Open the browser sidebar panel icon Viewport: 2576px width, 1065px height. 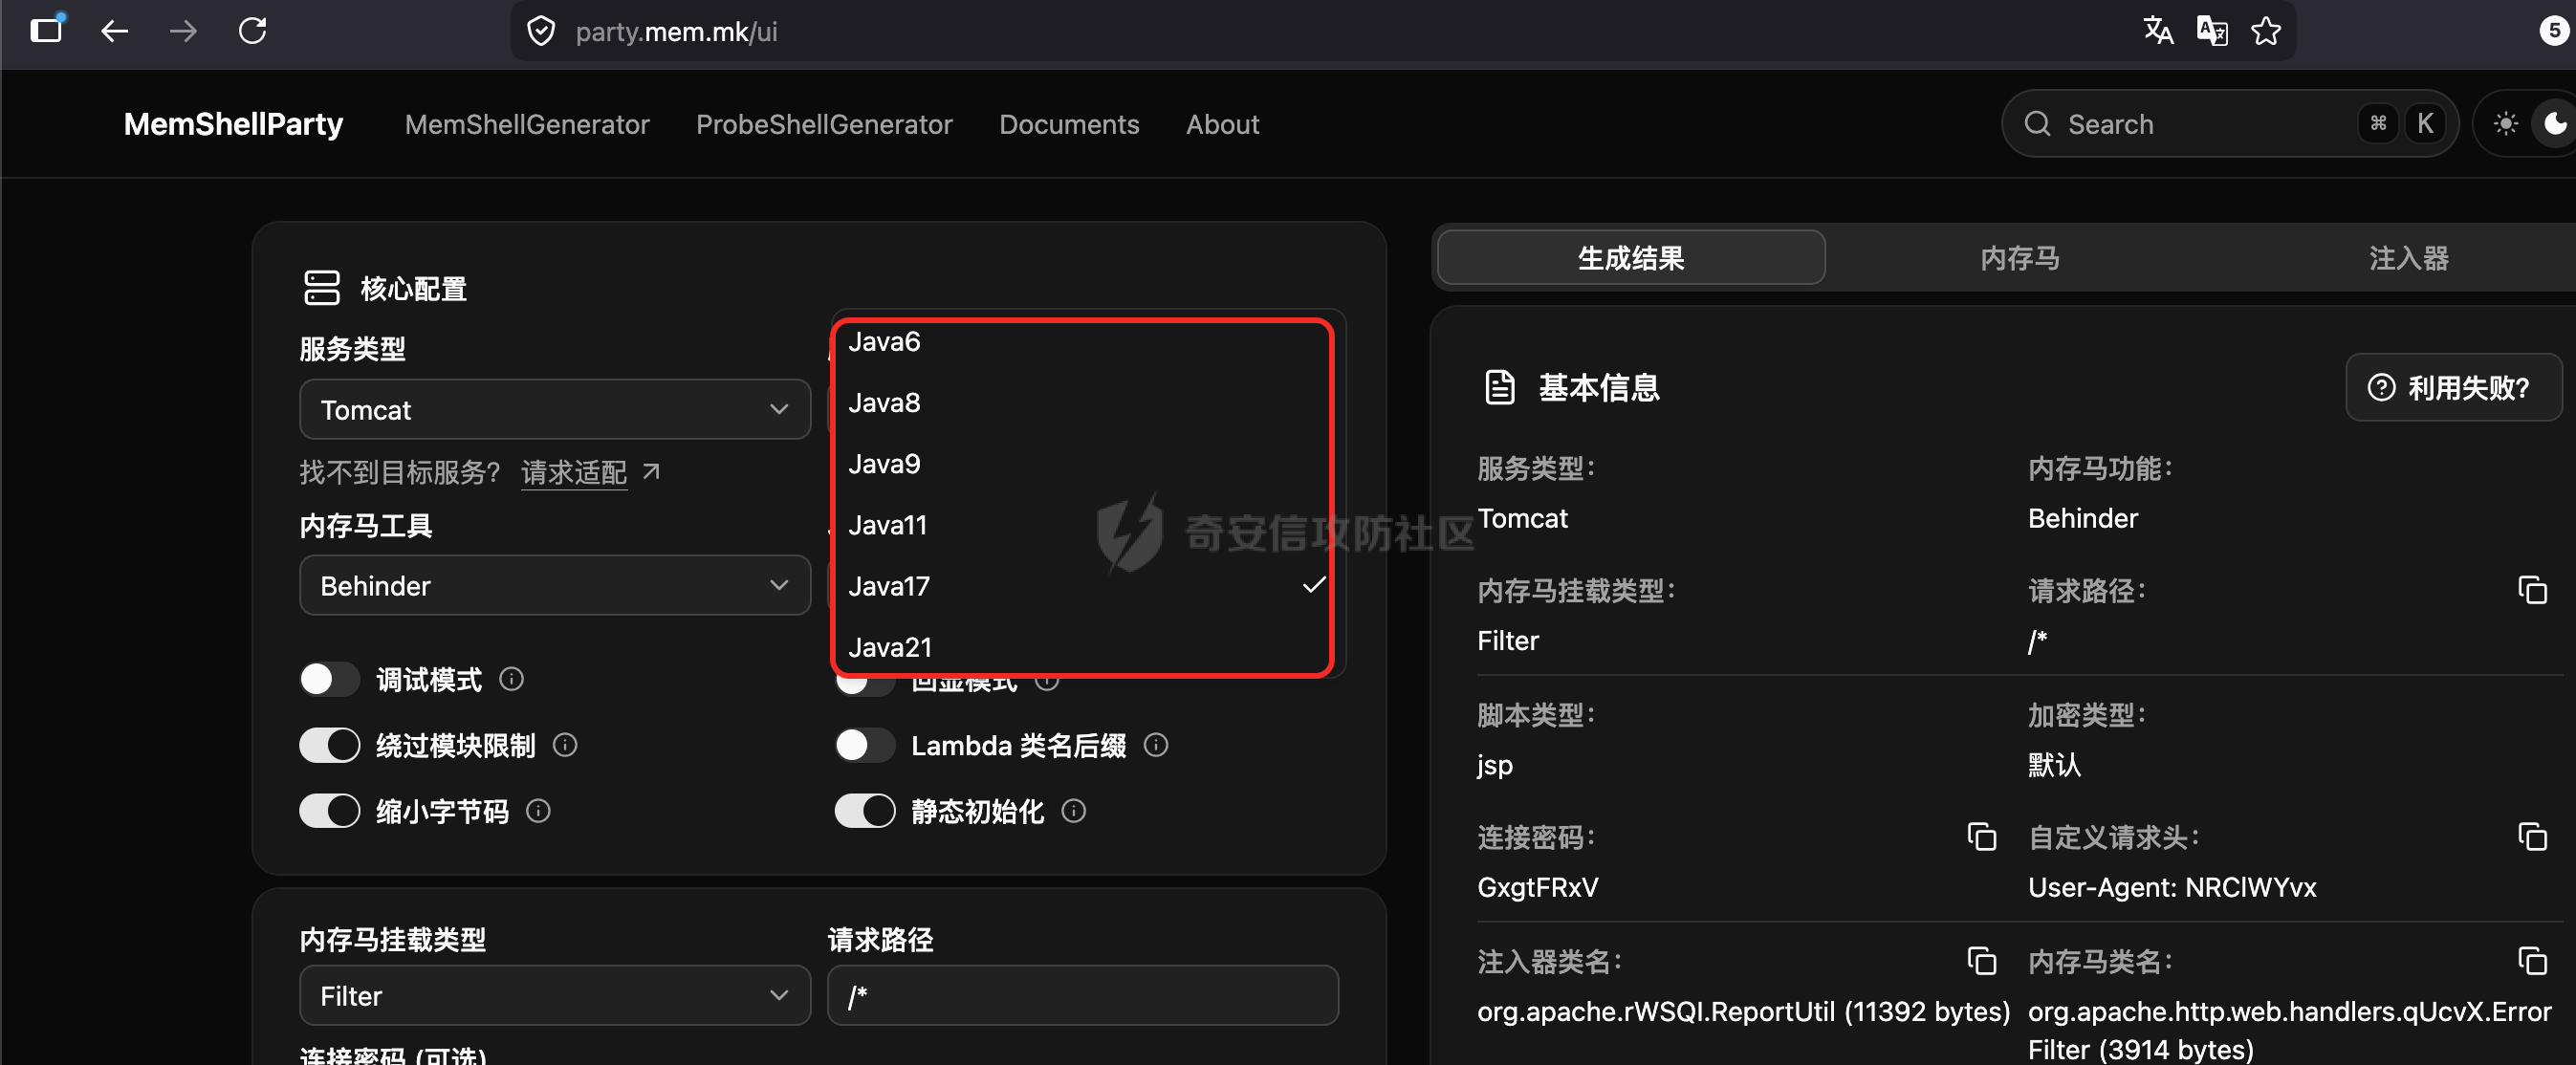[x=46, y=30]
